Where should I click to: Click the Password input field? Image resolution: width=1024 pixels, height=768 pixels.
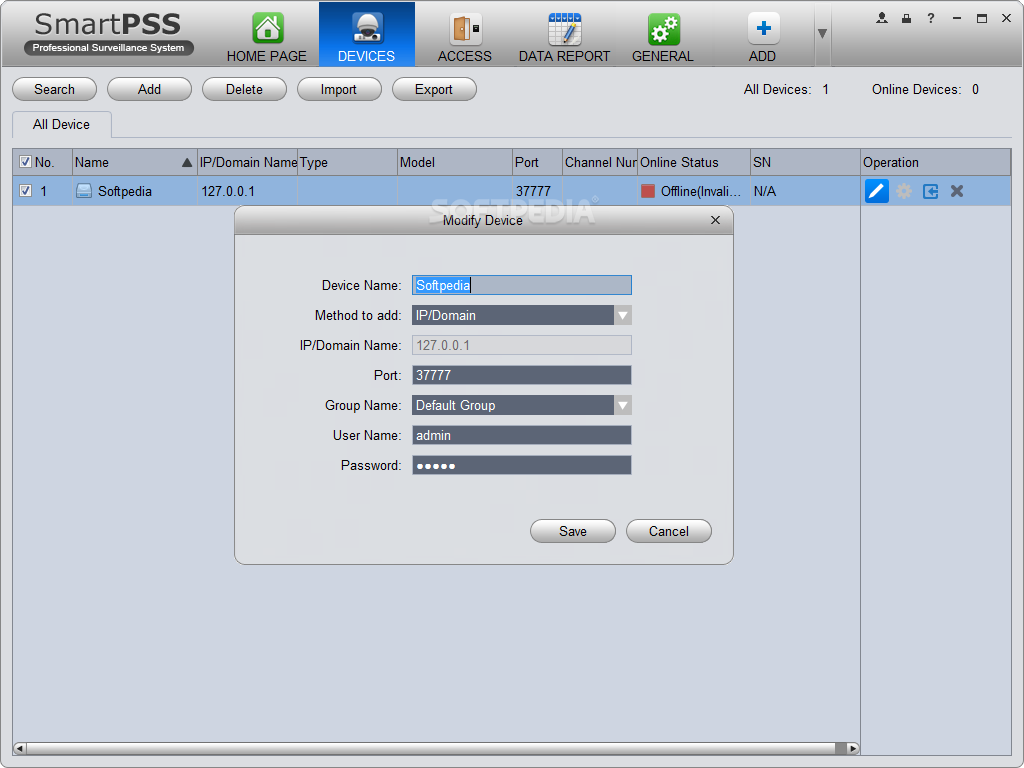click(x=521, y=466)
